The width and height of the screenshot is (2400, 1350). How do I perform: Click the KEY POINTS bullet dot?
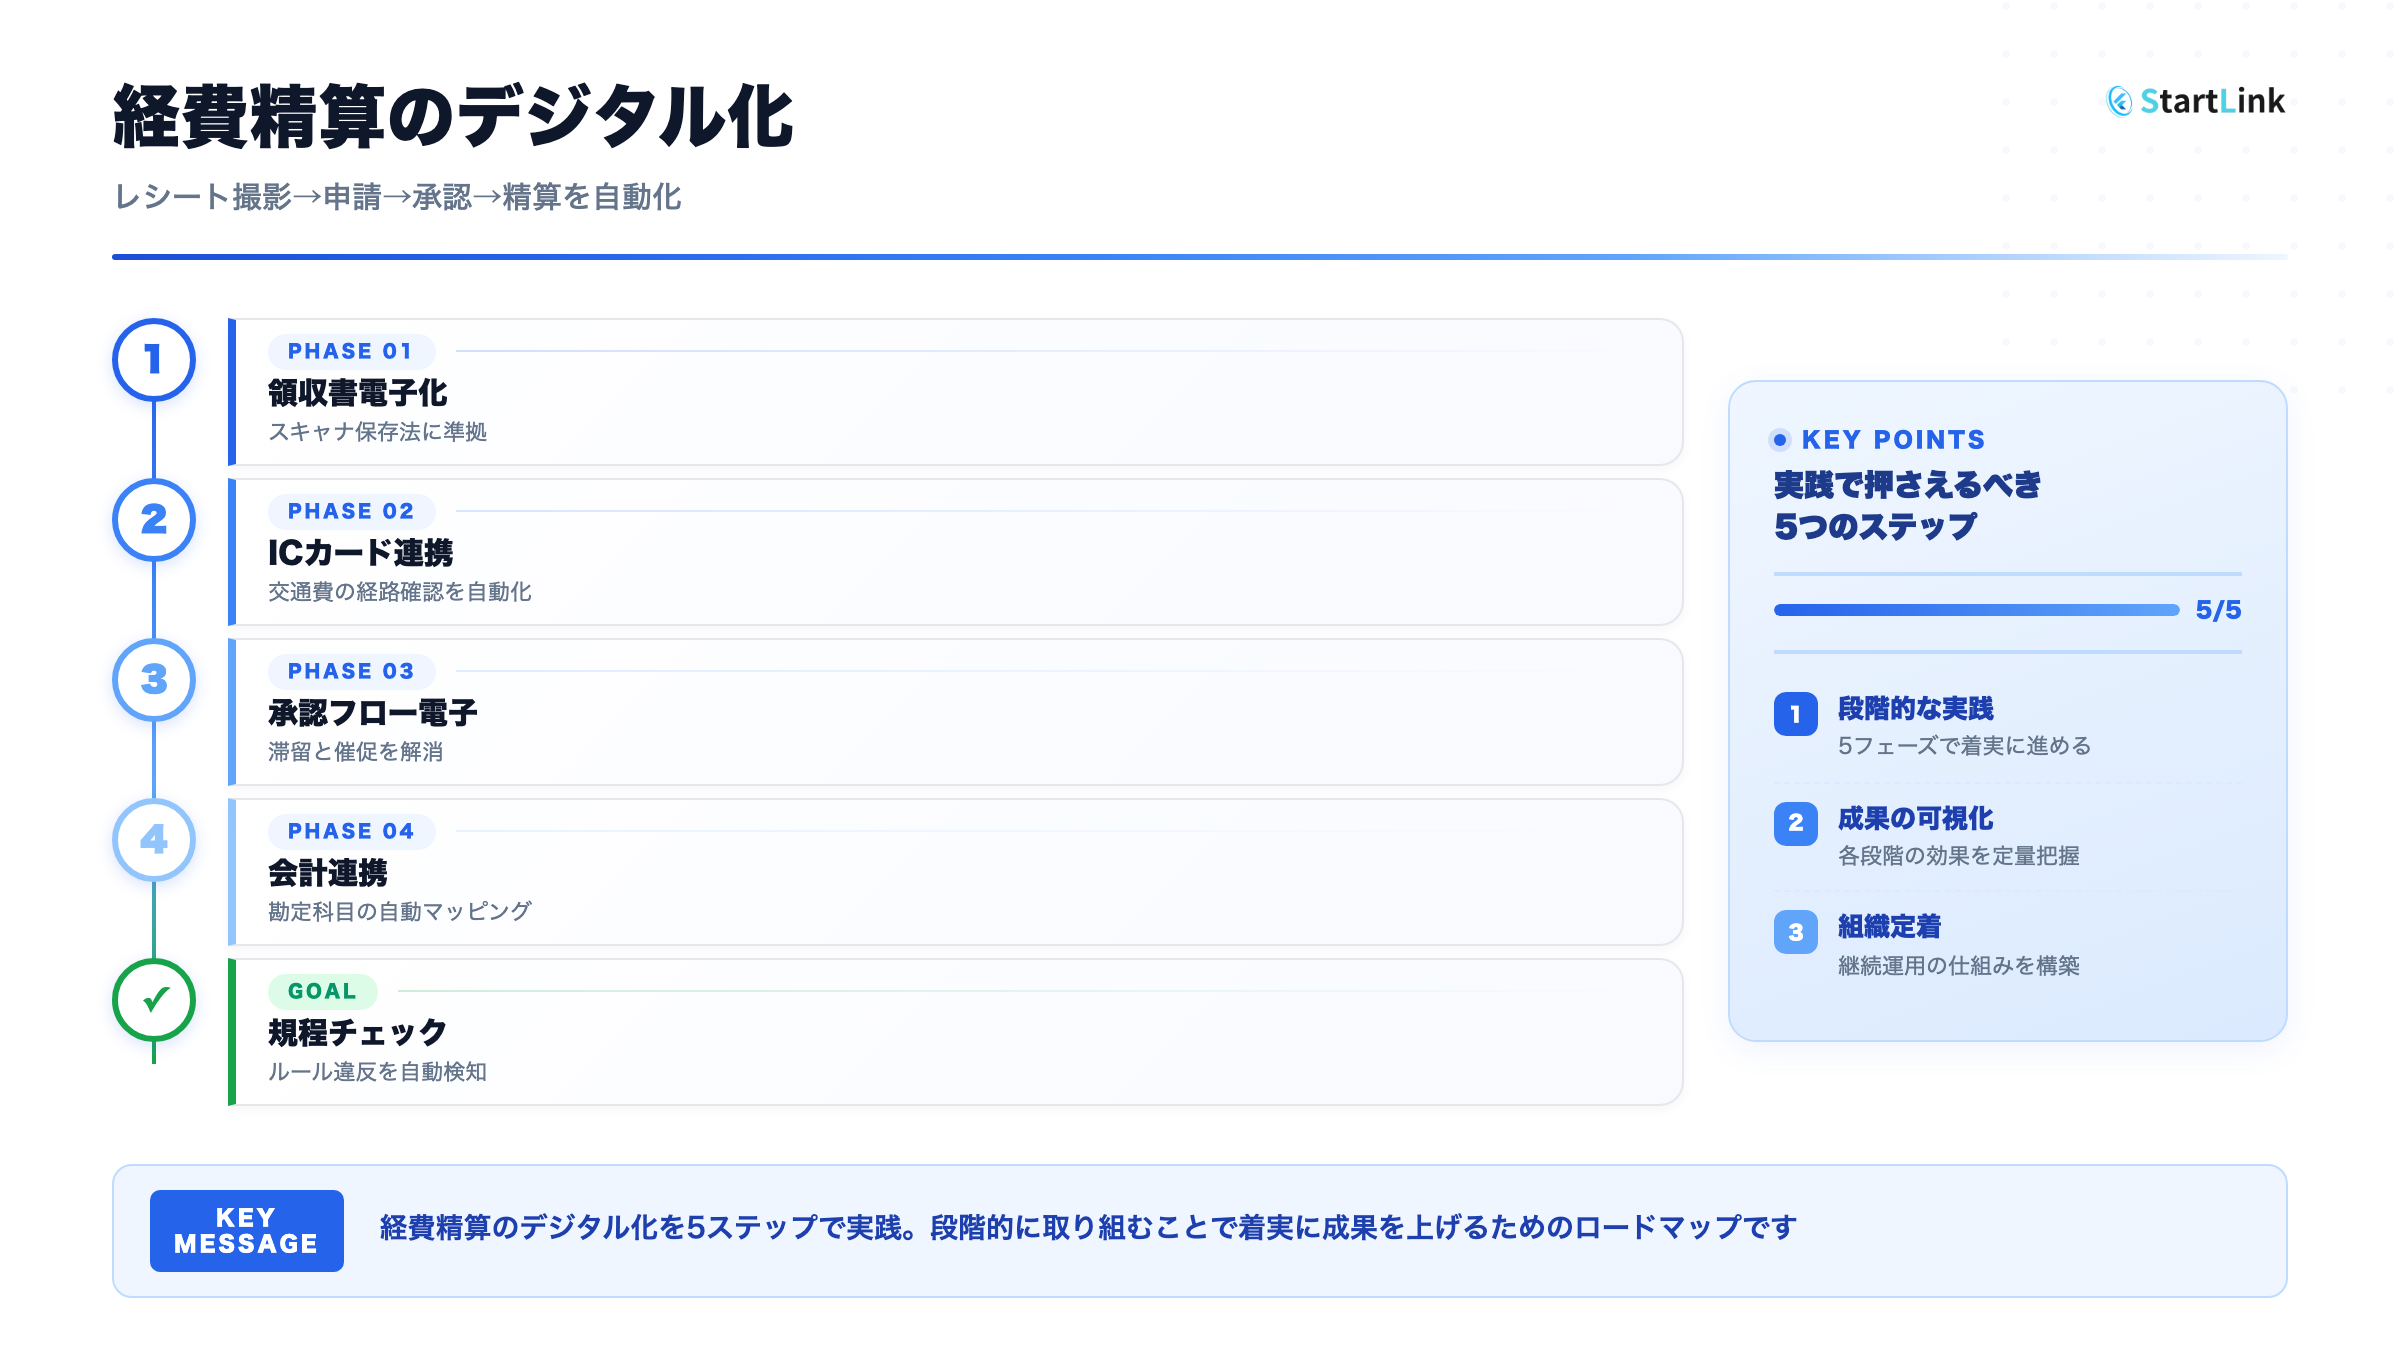click(x=1779, y=440)
